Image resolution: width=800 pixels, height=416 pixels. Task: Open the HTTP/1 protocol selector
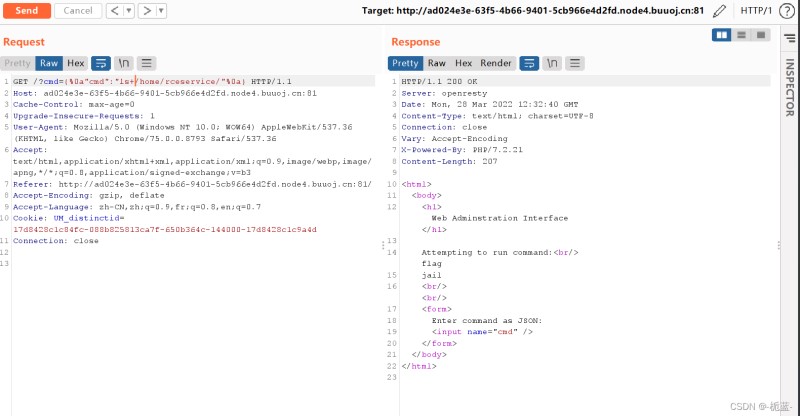757,11
